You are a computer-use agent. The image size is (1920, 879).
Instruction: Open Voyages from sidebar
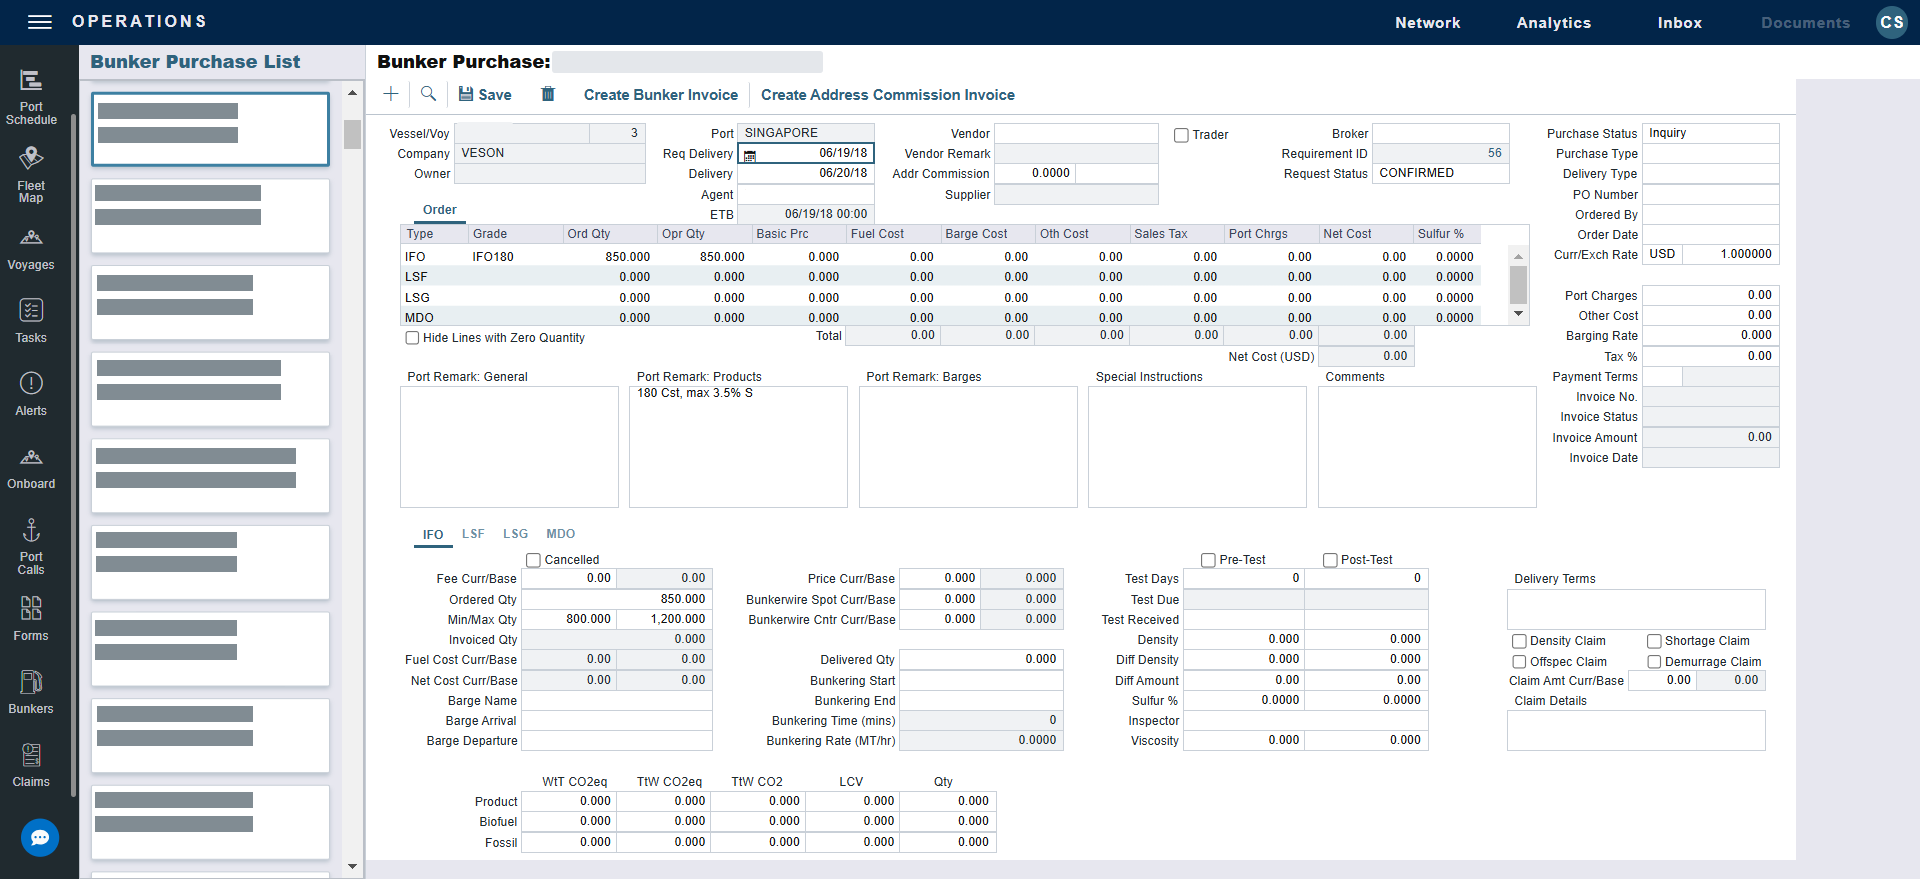31,250
